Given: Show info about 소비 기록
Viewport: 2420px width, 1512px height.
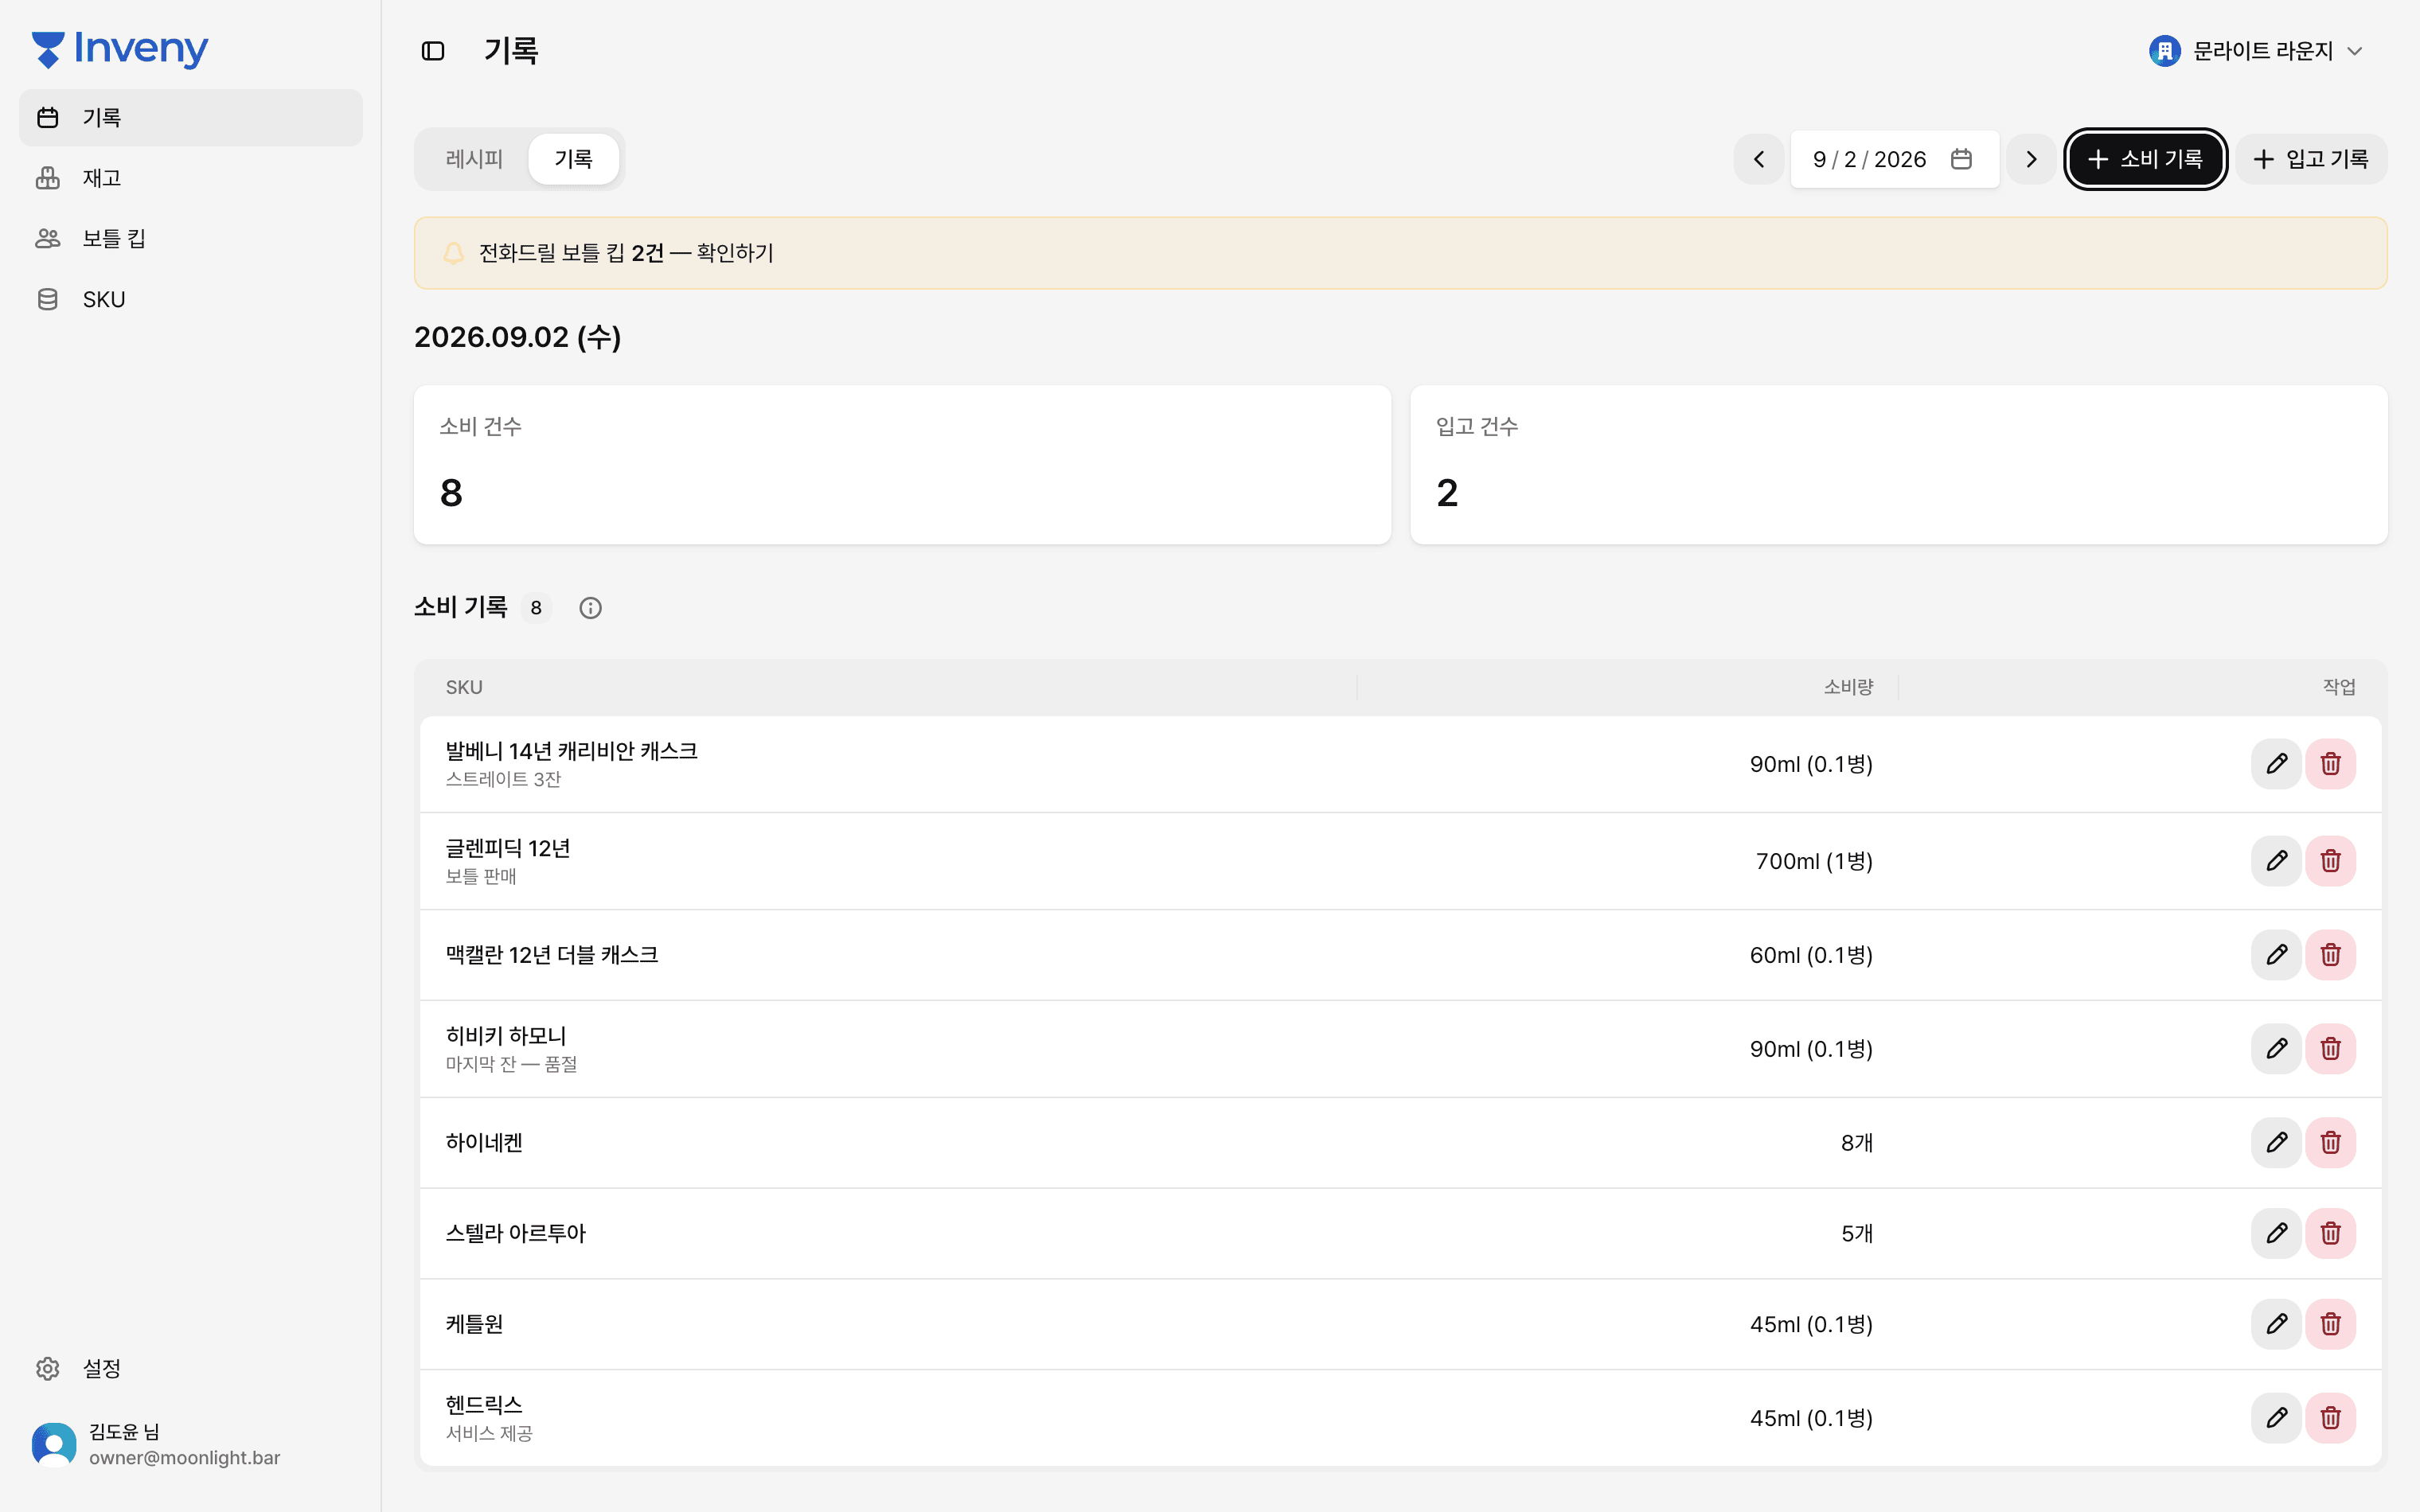Looking at the screenshot, I should click(590, 608).
